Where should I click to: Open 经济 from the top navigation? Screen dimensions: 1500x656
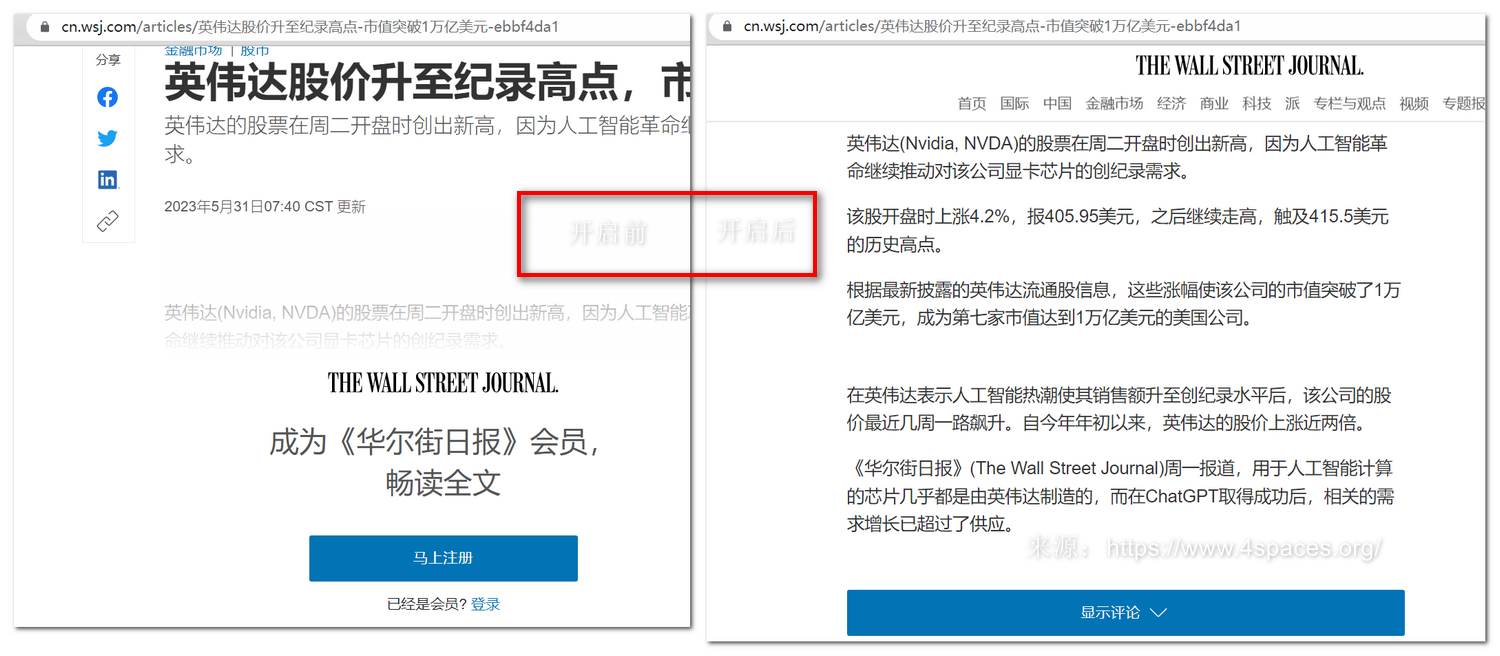(1171, 103)
